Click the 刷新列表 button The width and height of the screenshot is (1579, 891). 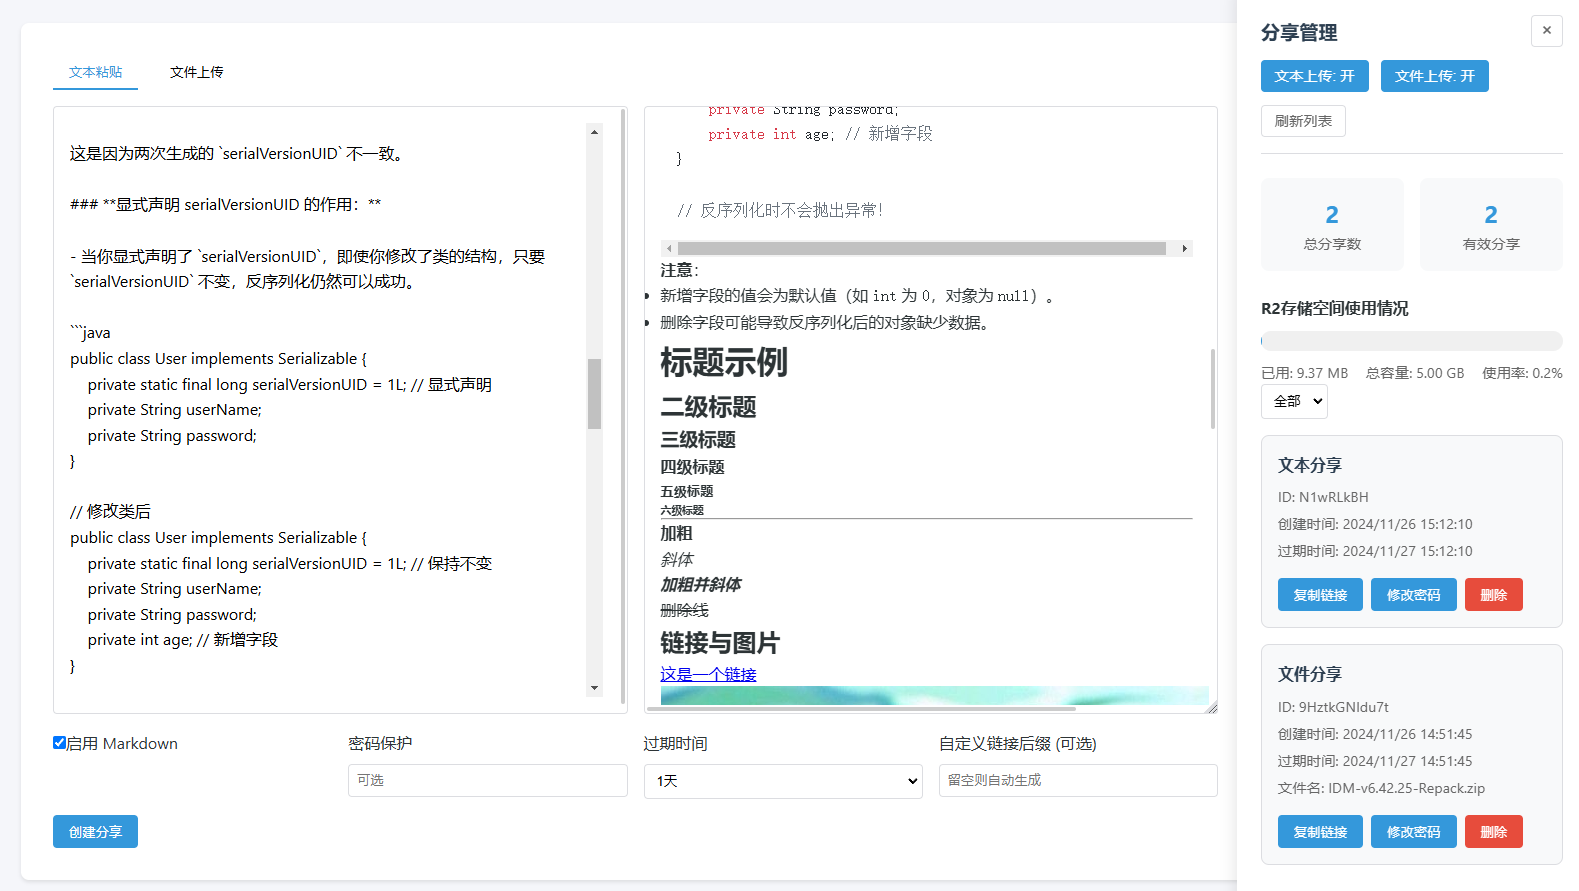click(x=1303, y=121)
